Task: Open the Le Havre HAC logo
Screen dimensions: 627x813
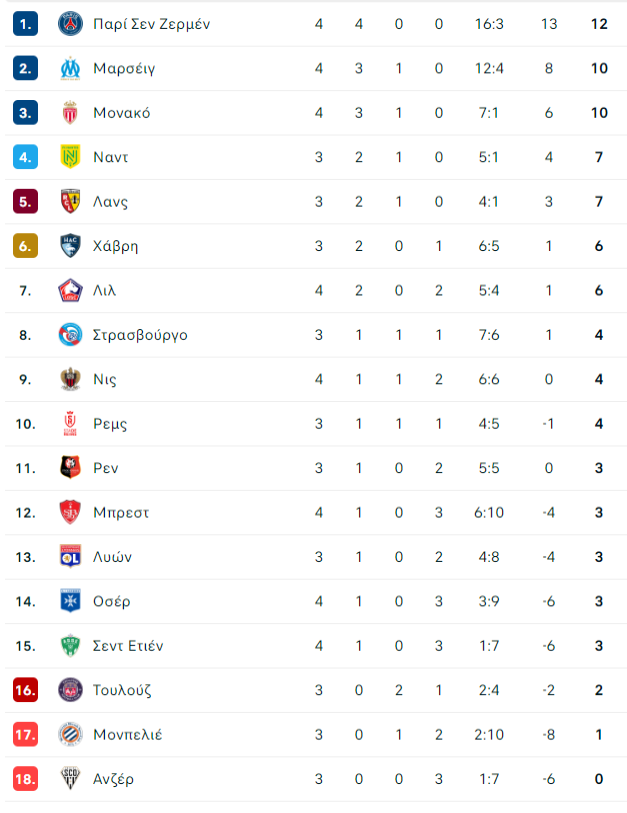Action: pos(70,246)
